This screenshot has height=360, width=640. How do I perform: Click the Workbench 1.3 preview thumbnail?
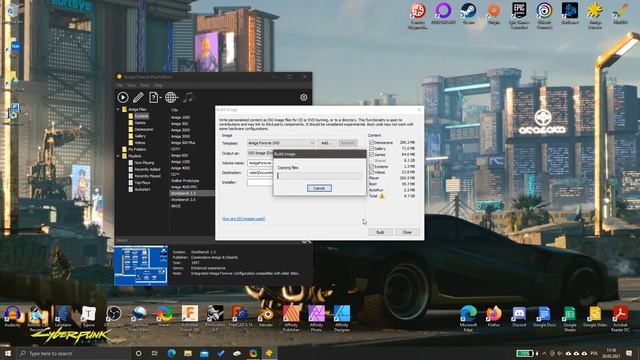[x=141, y=265]
